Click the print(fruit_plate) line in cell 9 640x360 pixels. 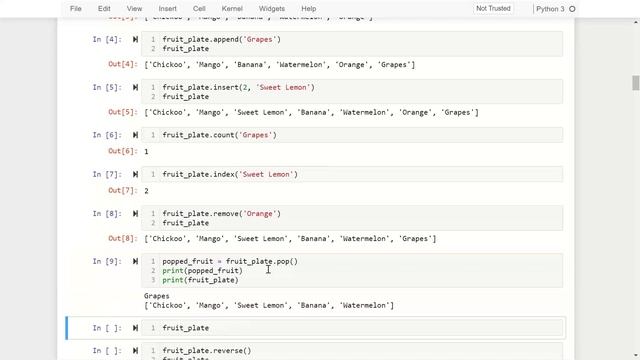coord(200,280)
